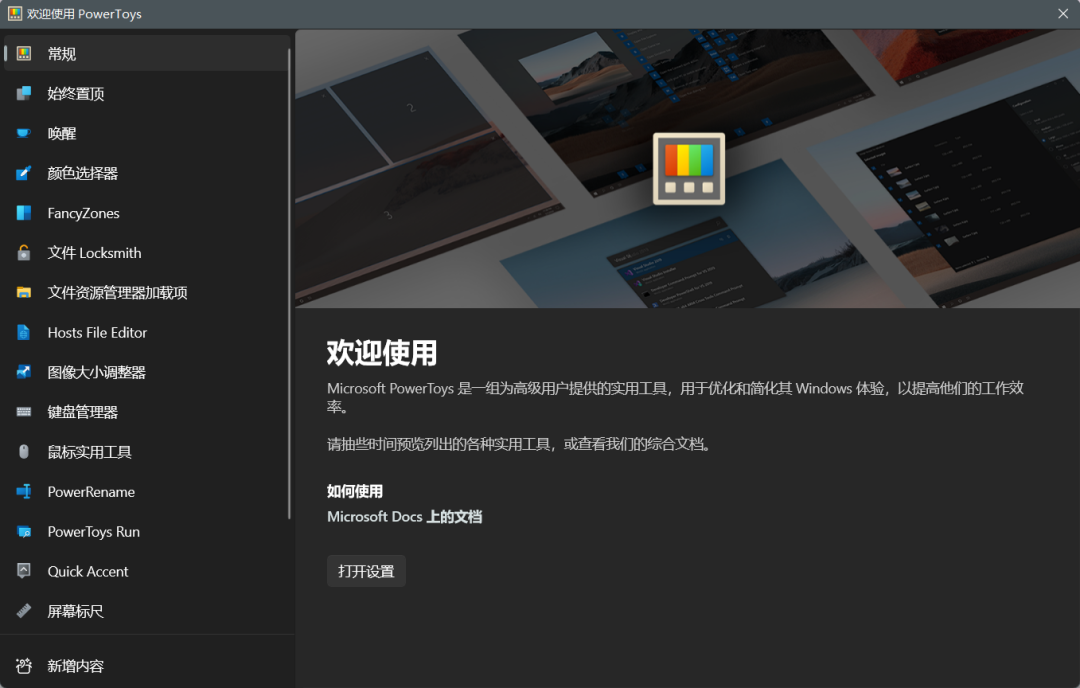Image resolution: width=1080 pixels, height=688 pixels.
Task: Open PowerRename entry
Action: coord(147,492)
